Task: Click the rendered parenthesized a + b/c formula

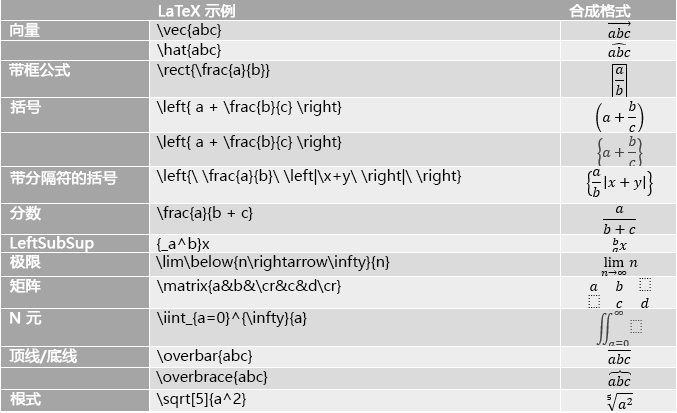Action: pyautogui.click(x=619, y=115)
